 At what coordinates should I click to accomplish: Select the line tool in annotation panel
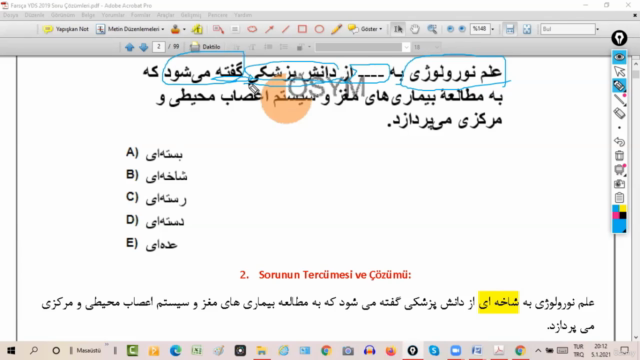tap(620, 100)
